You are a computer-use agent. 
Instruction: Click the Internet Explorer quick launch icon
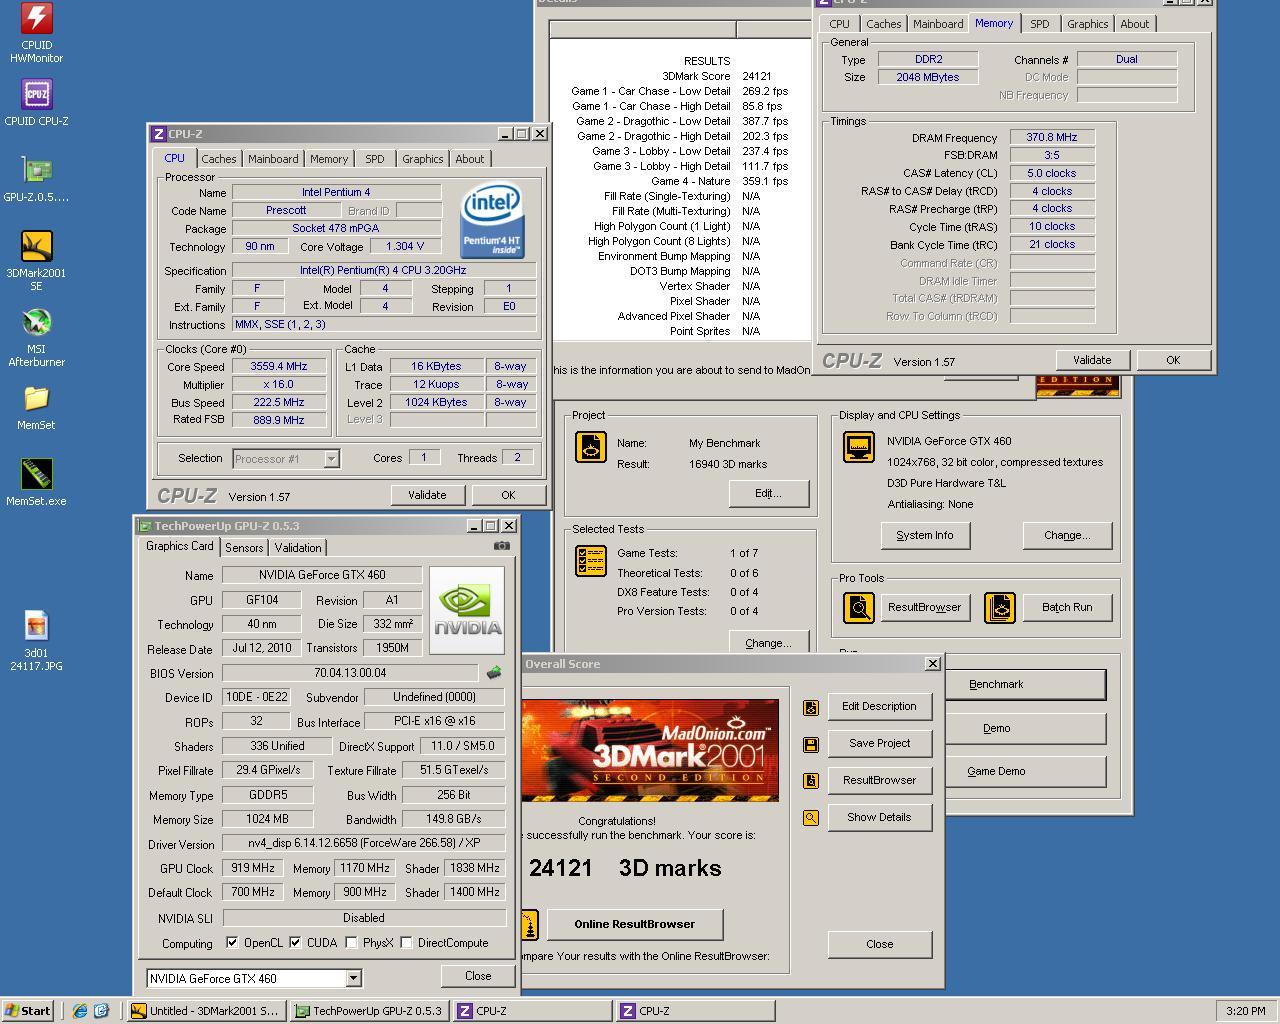click(80, 1011)
